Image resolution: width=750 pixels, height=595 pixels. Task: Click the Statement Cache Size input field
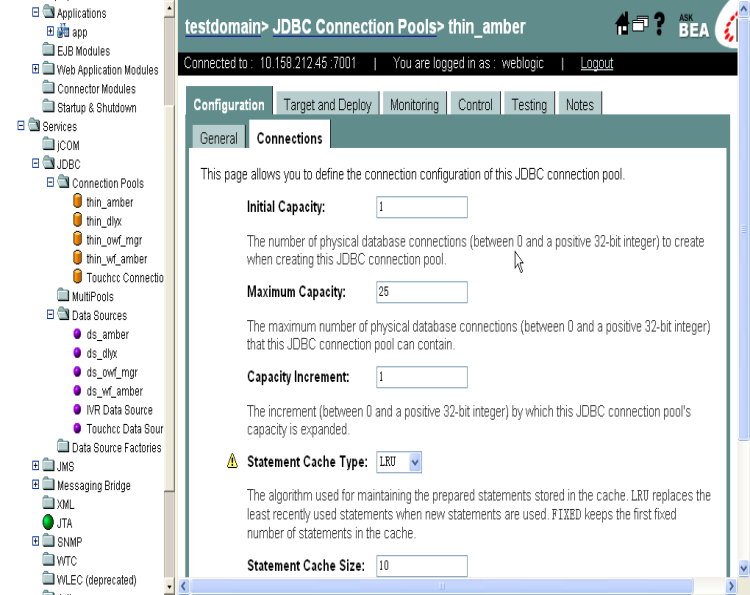[x=421, y=566]
